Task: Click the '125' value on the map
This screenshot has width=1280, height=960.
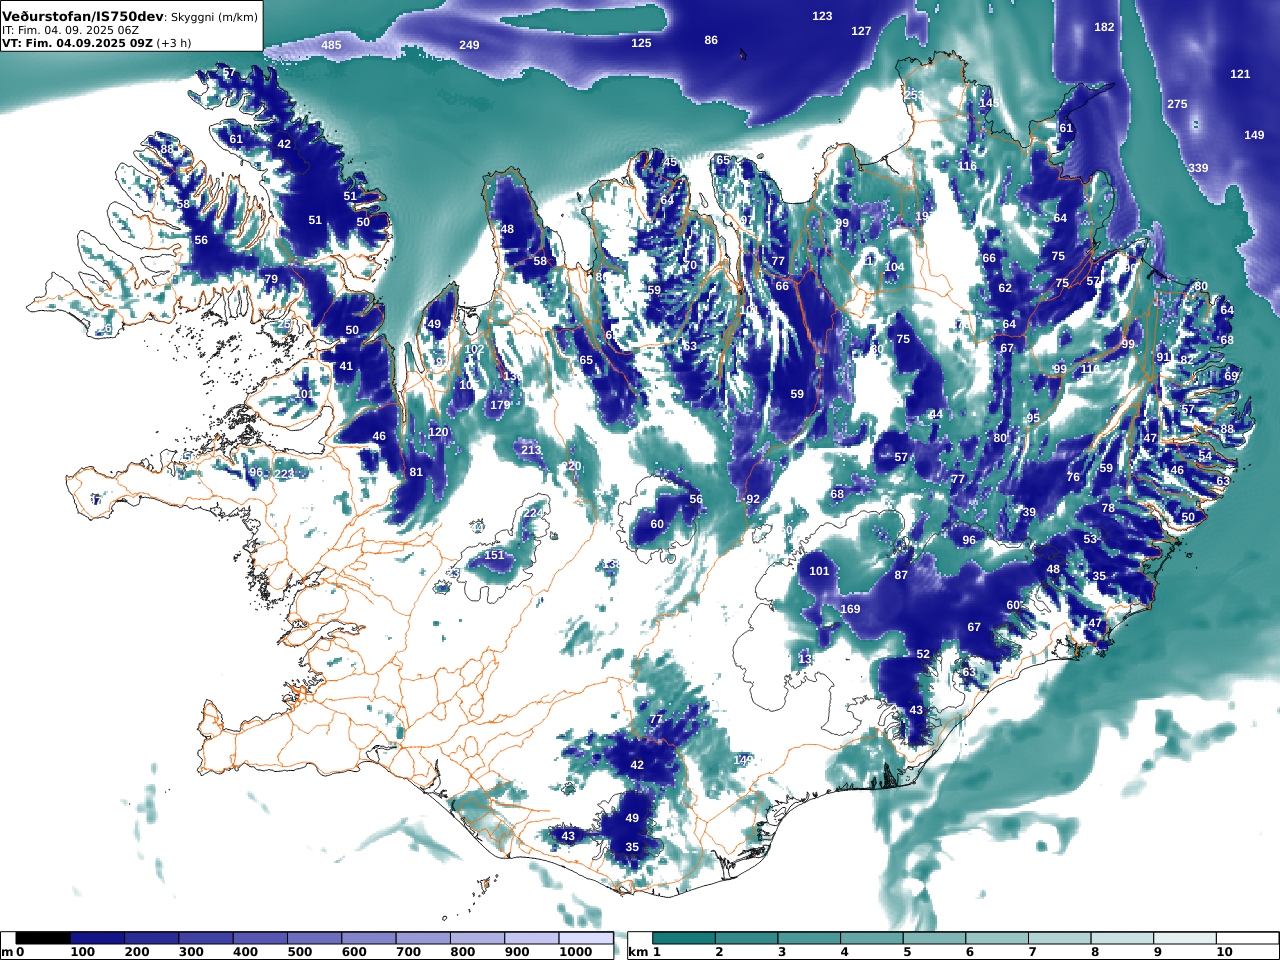Action: point(641,43)
